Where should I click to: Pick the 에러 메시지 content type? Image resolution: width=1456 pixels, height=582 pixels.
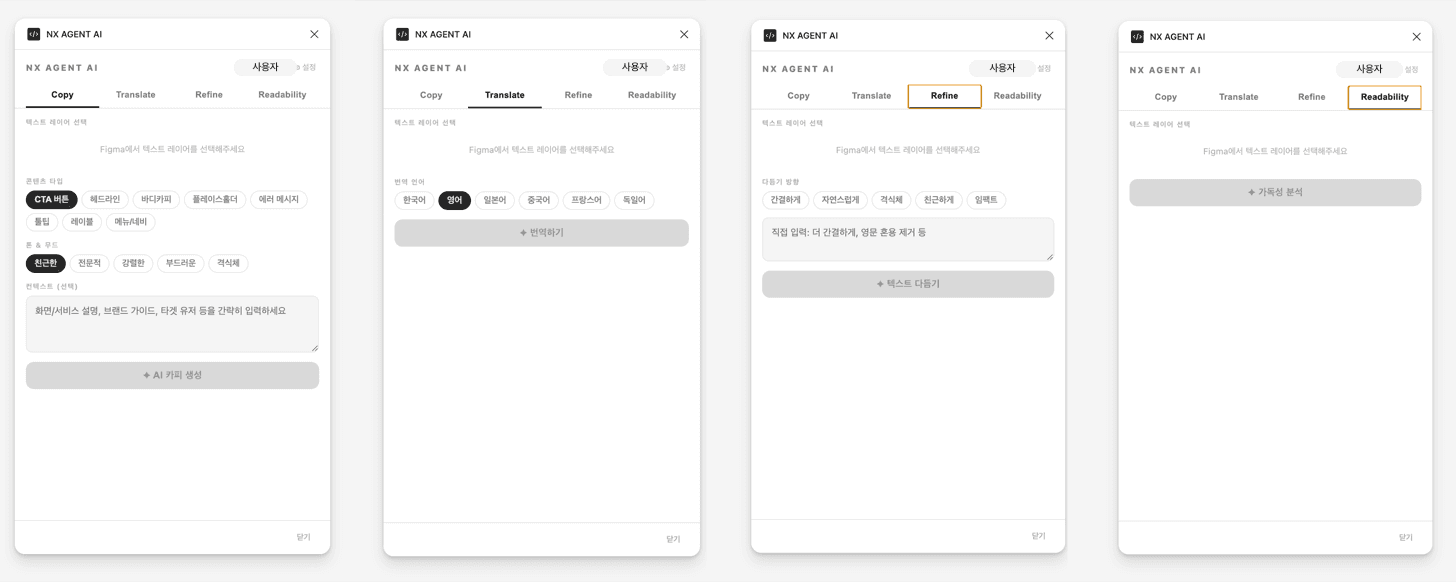(279, 199)
